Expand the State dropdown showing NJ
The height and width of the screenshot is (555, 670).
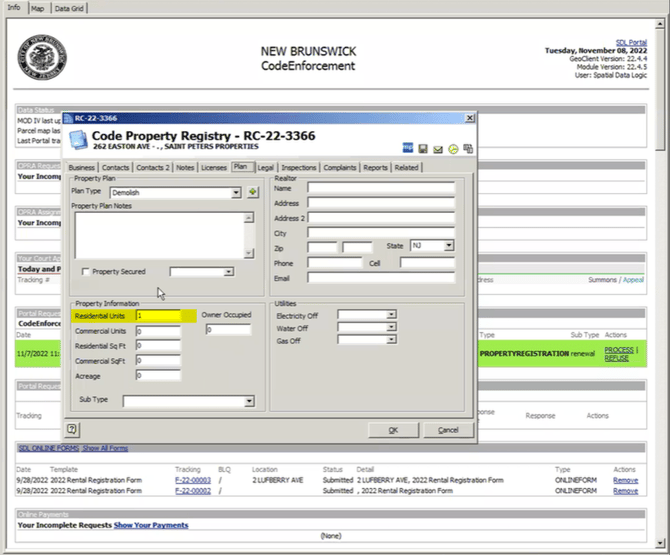(x=432, y=246)
